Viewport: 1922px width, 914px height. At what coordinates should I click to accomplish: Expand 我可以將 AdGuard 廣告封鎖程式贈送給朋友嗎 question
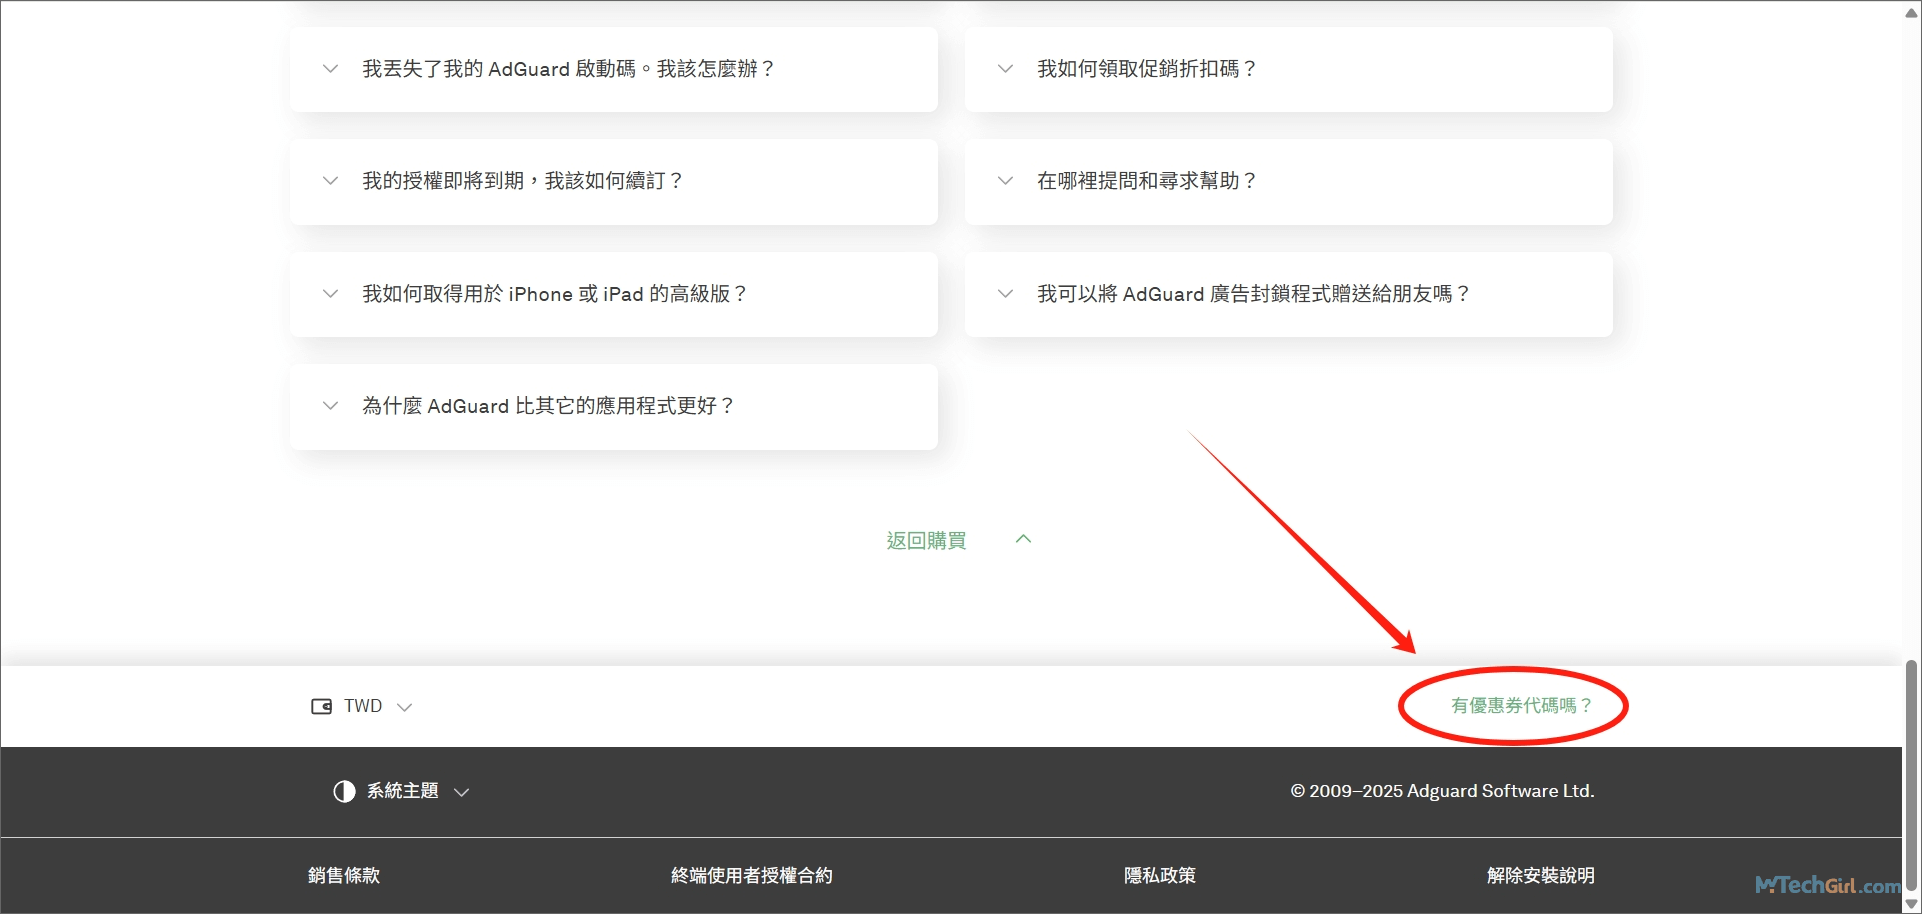coord(1252,294)
